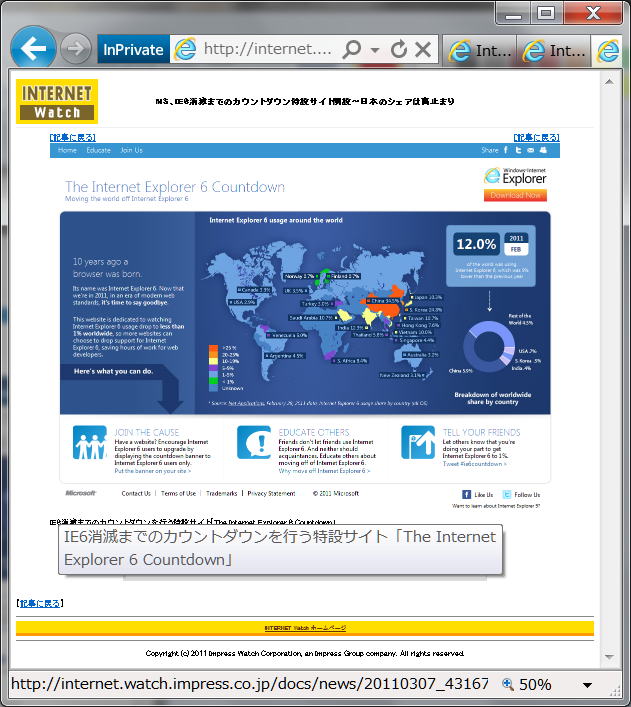The height and width of the screenshot is (707, 631).
Task: Click the donut chart of share by country
Action: click(489, 346)
